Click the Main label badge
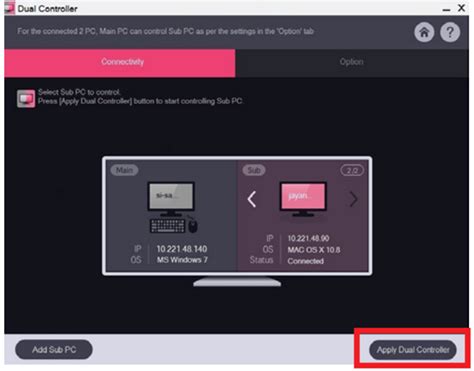Screen dimensions: 474x371 (x=124, y=170)
